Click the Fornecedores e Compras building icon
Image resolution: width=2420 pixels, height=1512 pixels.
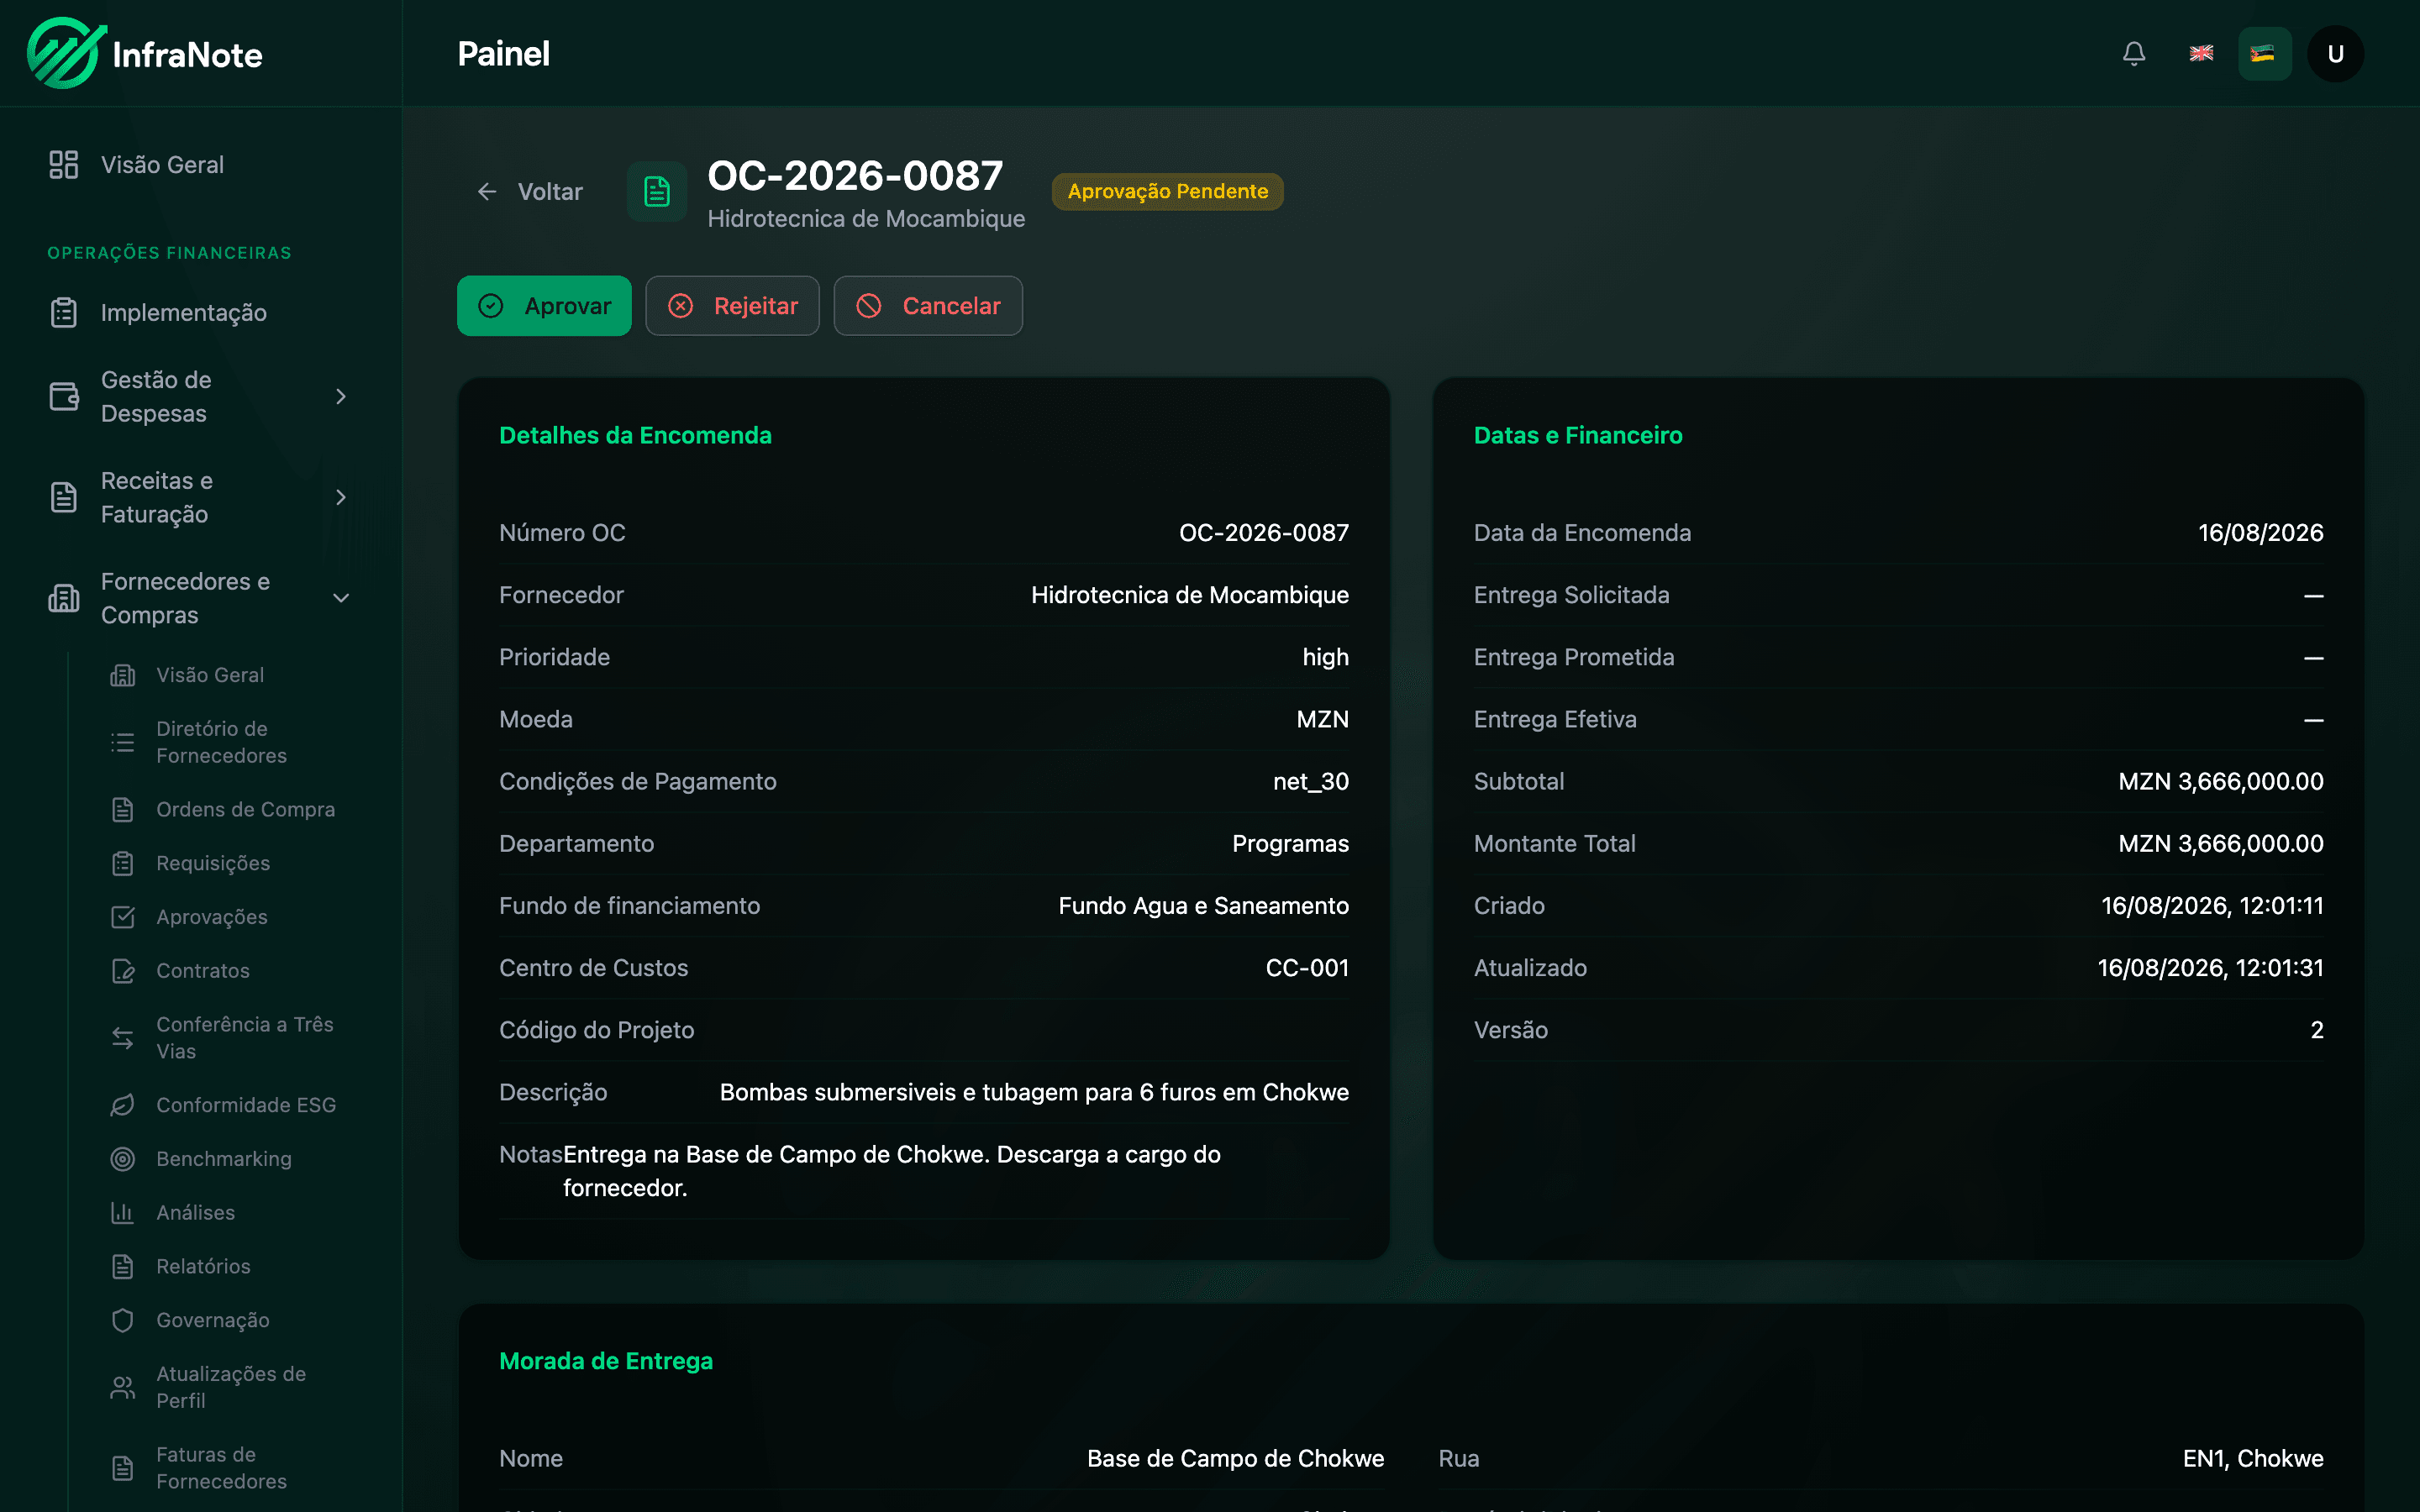[x=64, y=598]
